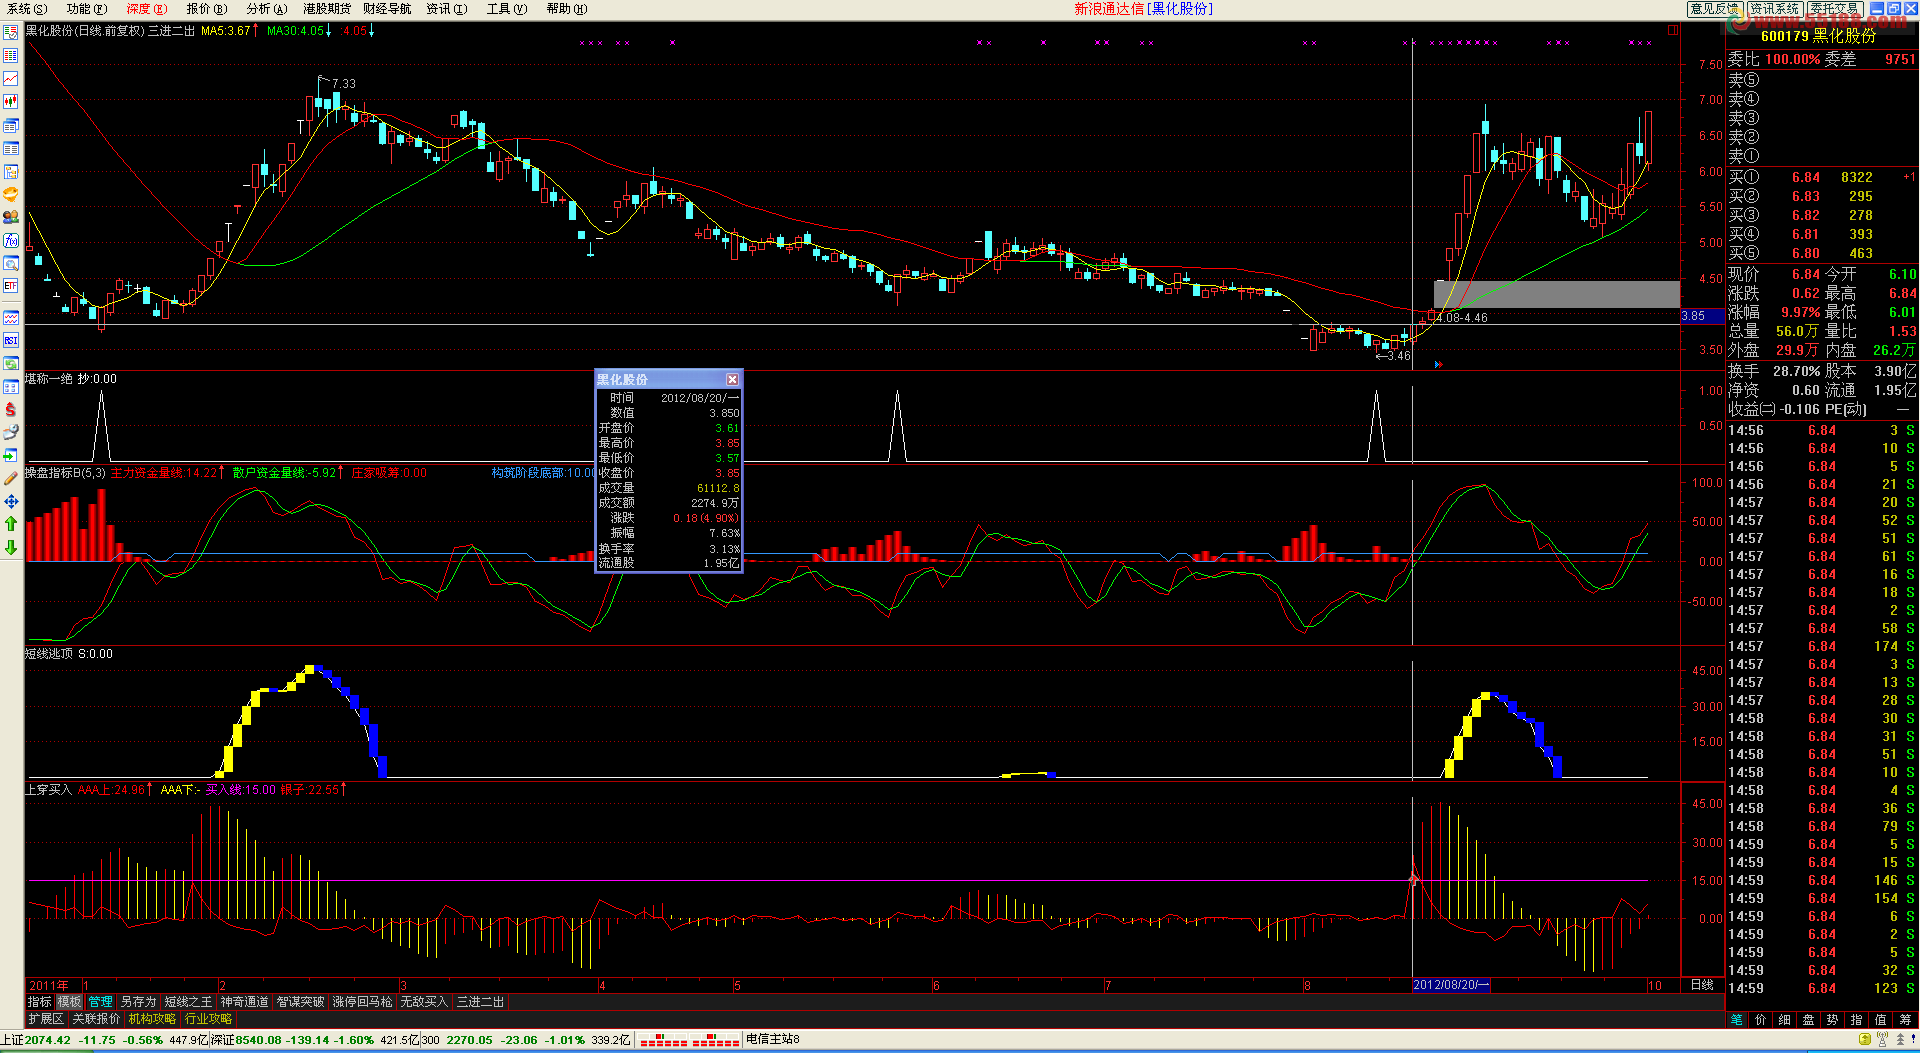Open the 分析(A) menu

click(266, 9)
